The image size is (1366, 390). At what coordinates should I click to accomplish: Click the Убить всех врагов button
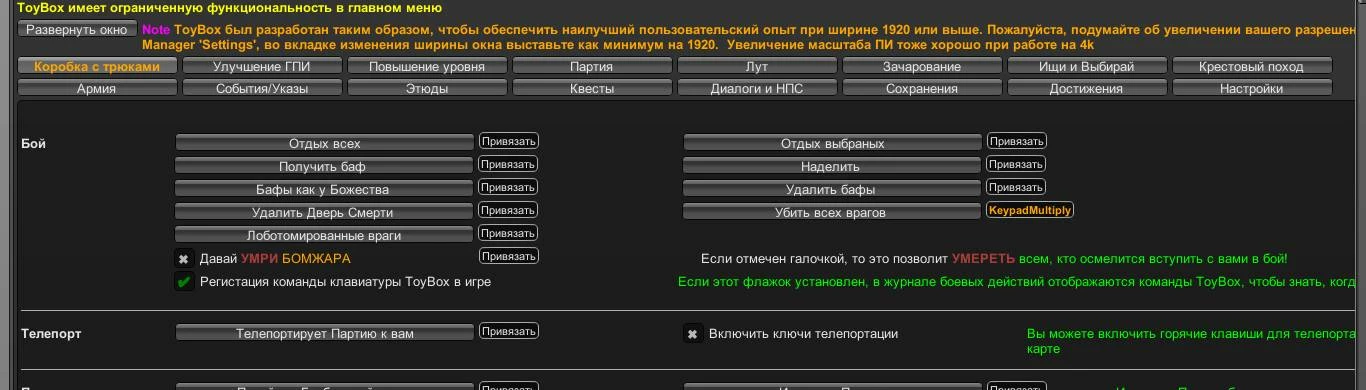832,212
